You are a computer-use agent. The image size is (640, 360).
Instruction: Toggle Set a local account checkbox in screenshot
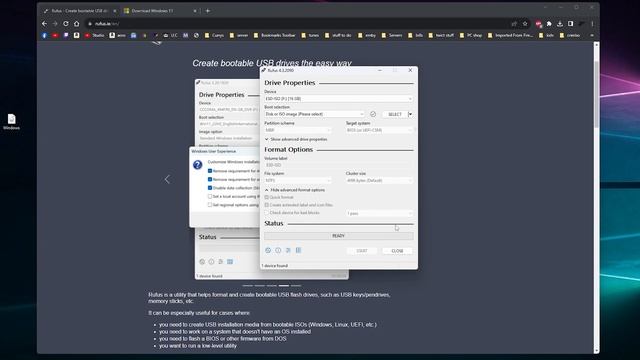210,196
